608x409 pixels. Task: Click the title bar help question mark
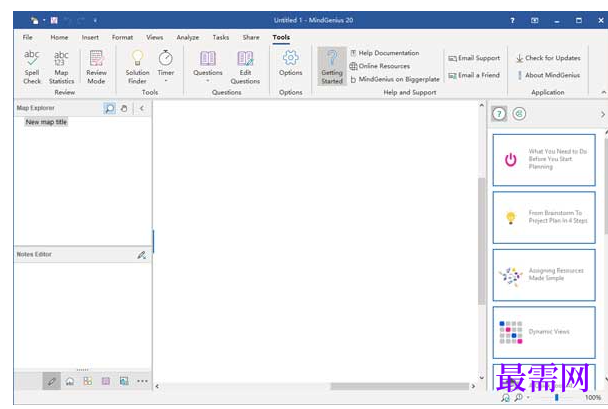(x=512, y=20)
